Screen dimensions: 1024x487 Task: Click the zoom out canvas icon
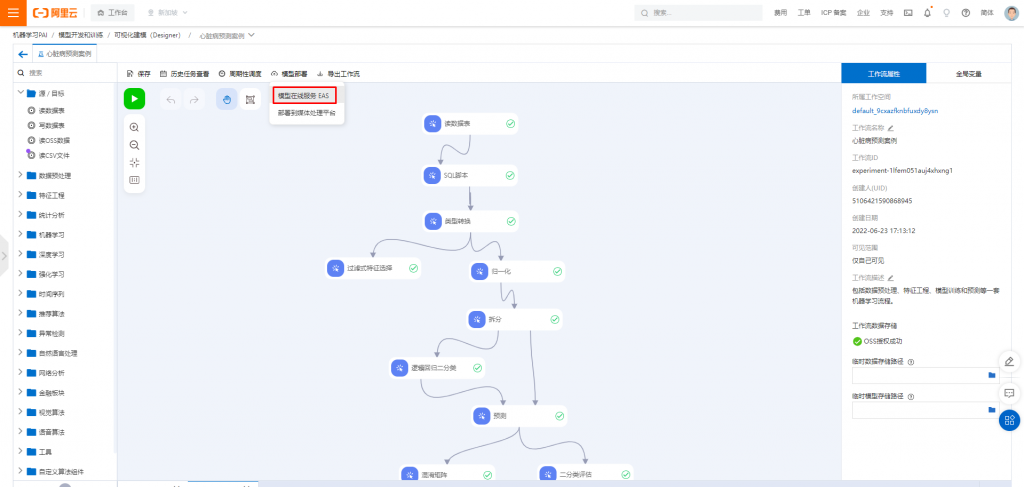click(x=135, y=145)
